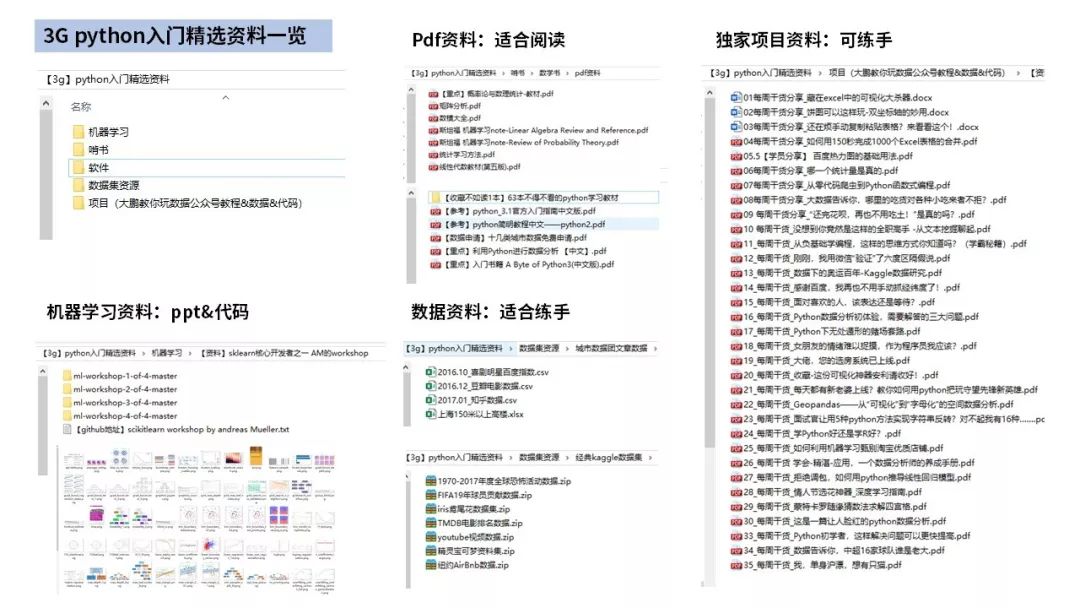Click scroll-up arrow in 独家项目资料 file list
Screen dimensions: 1080x608
pyautogui.click(x=709, y=92)
